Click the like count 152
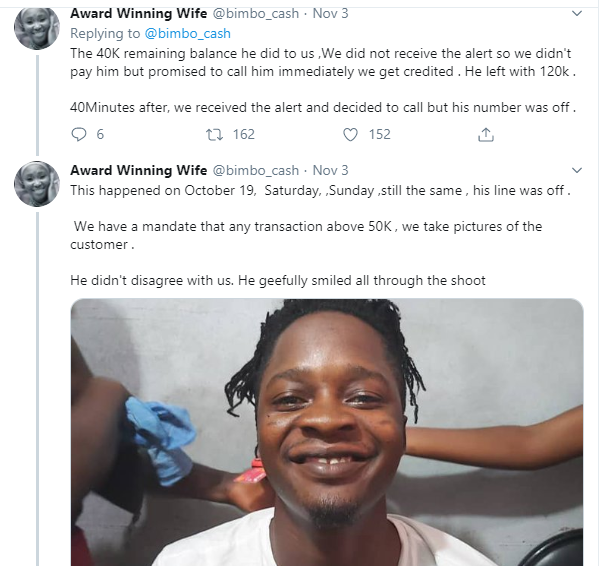Screen dimensions: 609x566 379,134
